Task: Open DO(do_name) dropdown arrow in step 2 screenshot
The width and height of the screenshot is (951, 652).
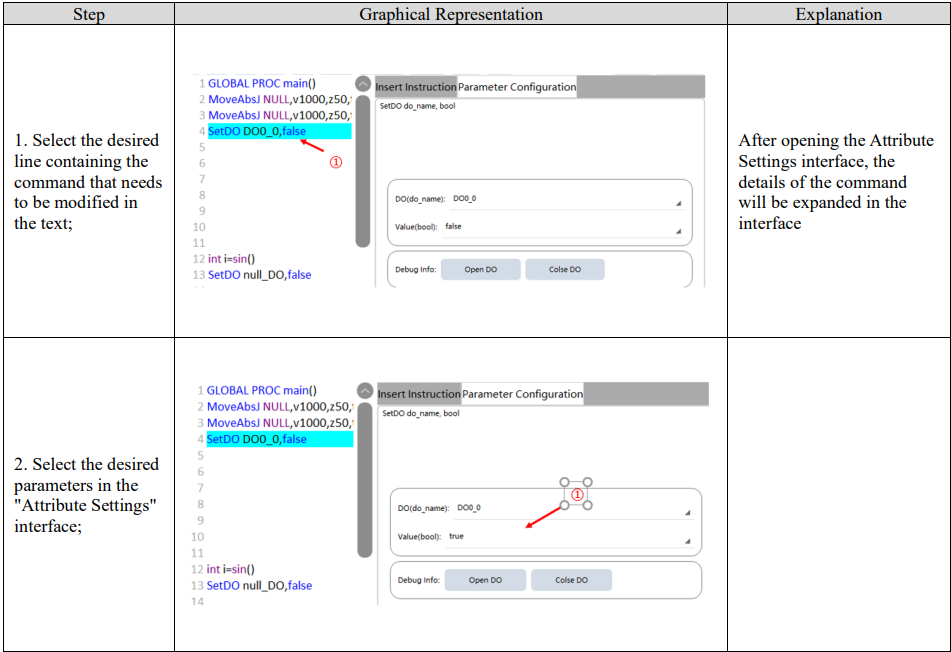Action: pyautogui.click(x=687, y=513)
